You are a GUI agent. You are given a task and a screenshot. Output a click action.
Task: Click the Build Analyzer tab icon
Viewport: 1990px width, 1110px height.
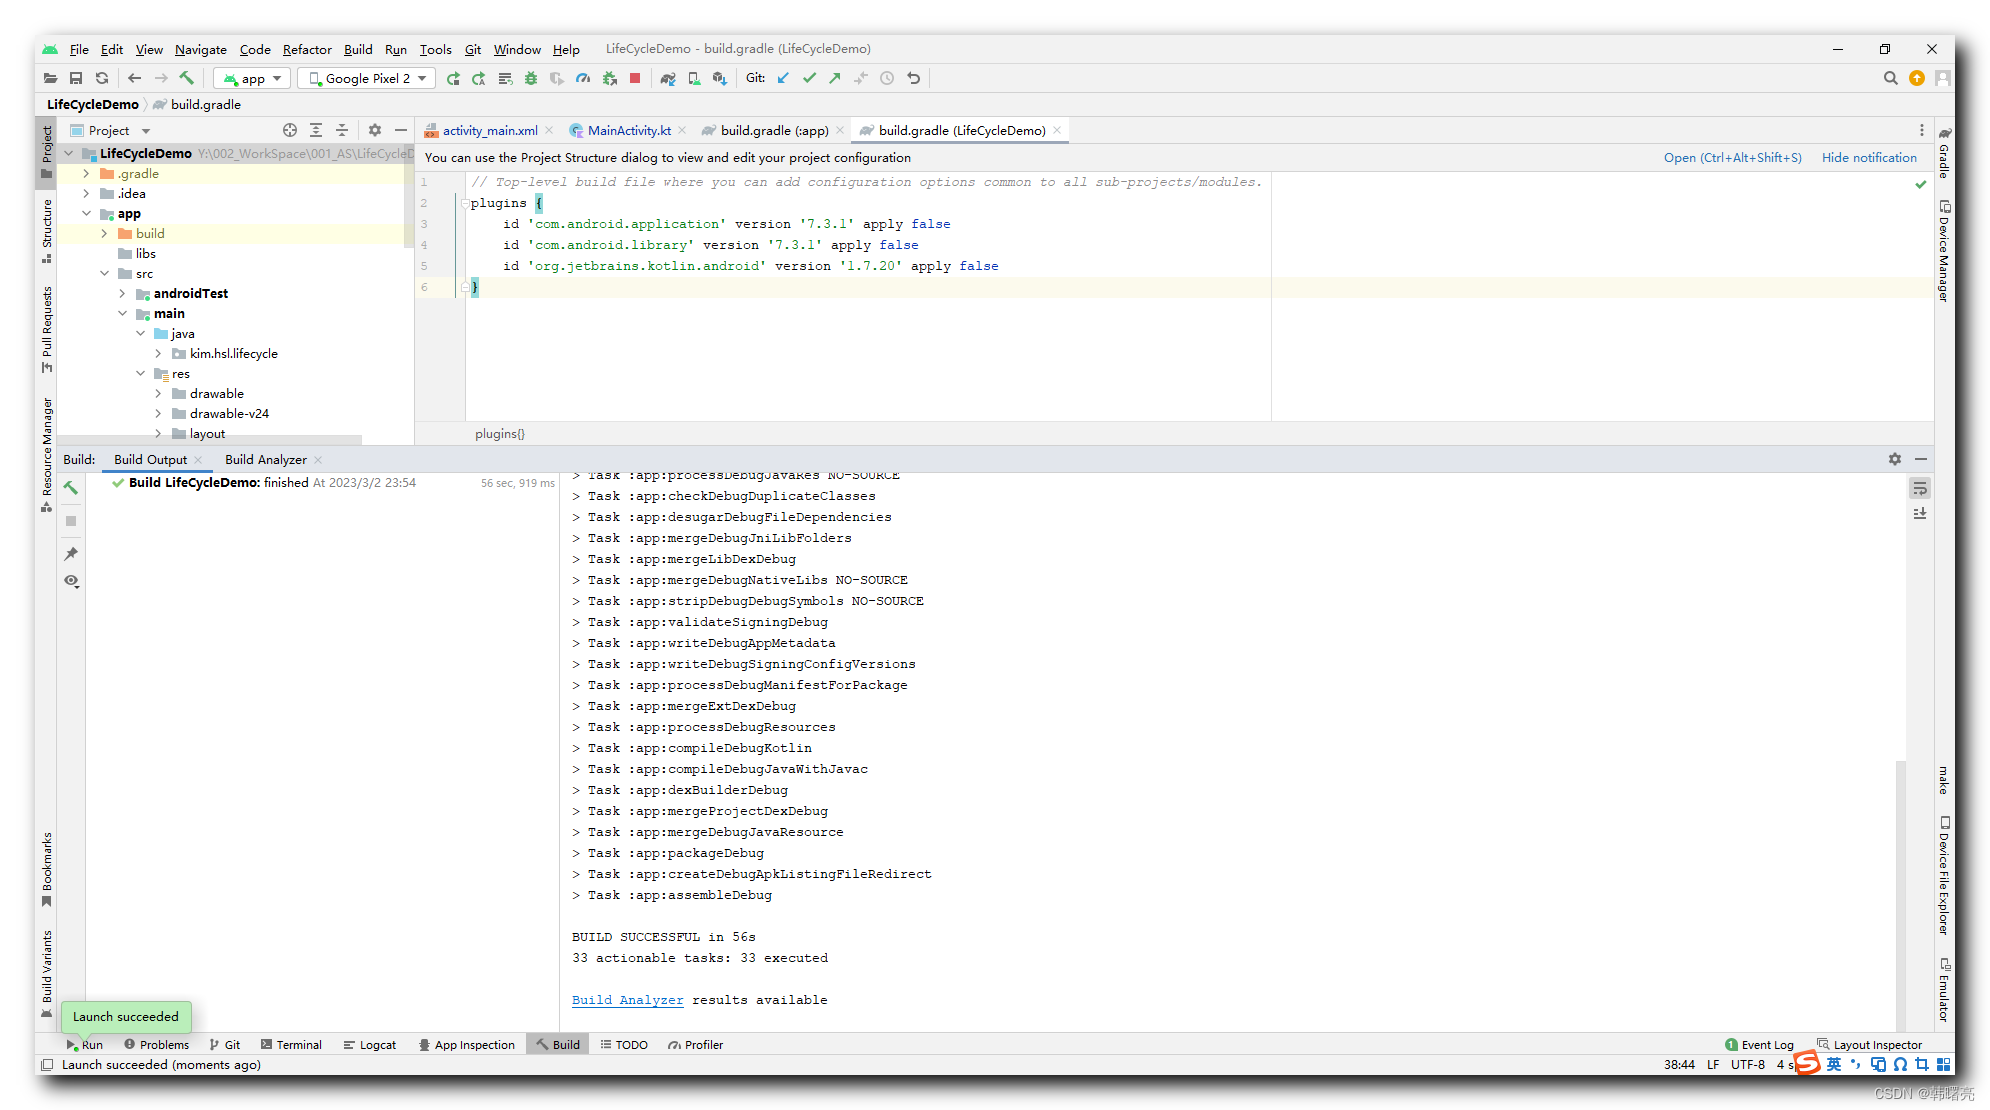click(265, 458)
